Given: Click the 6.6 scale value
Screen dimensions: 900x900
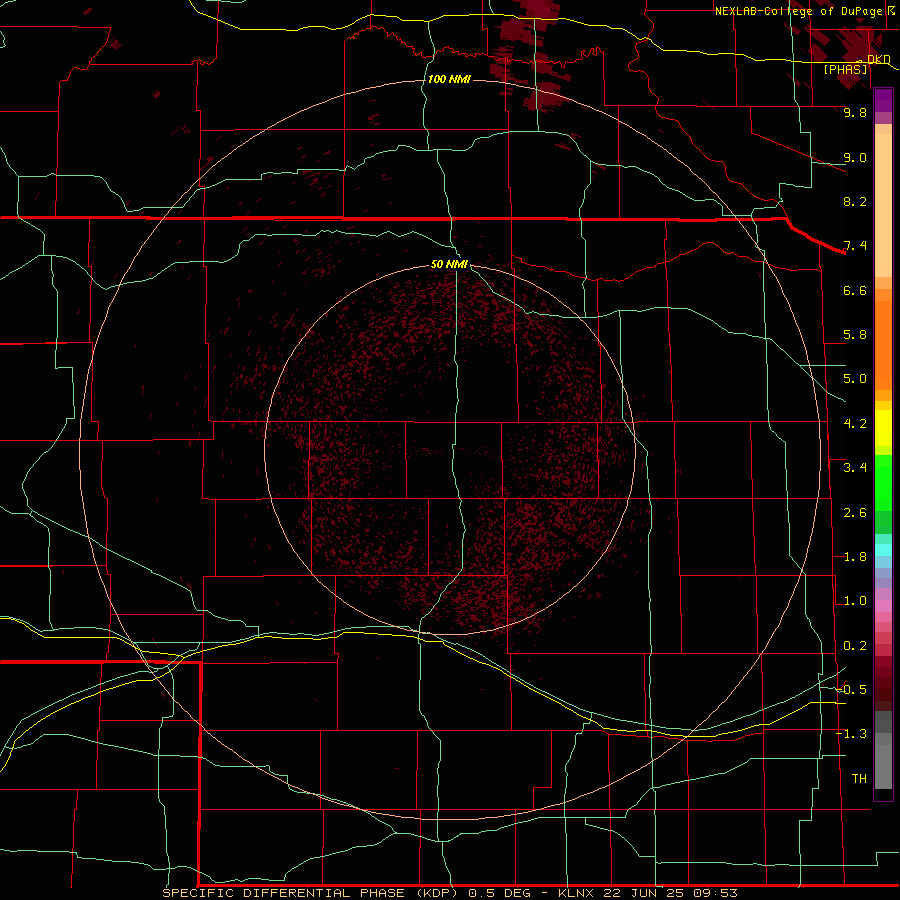Looking at the screenshot, I should [855, 290].
